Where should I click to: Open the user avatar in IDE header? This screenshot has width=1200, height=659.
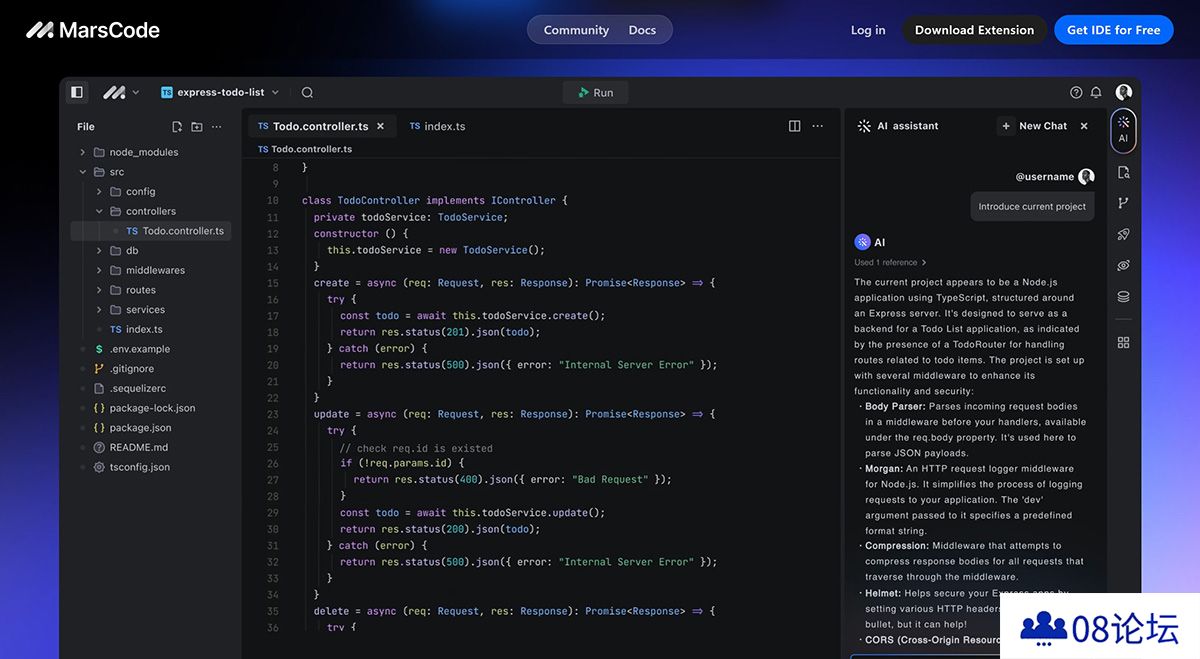tap(1124, 92)
